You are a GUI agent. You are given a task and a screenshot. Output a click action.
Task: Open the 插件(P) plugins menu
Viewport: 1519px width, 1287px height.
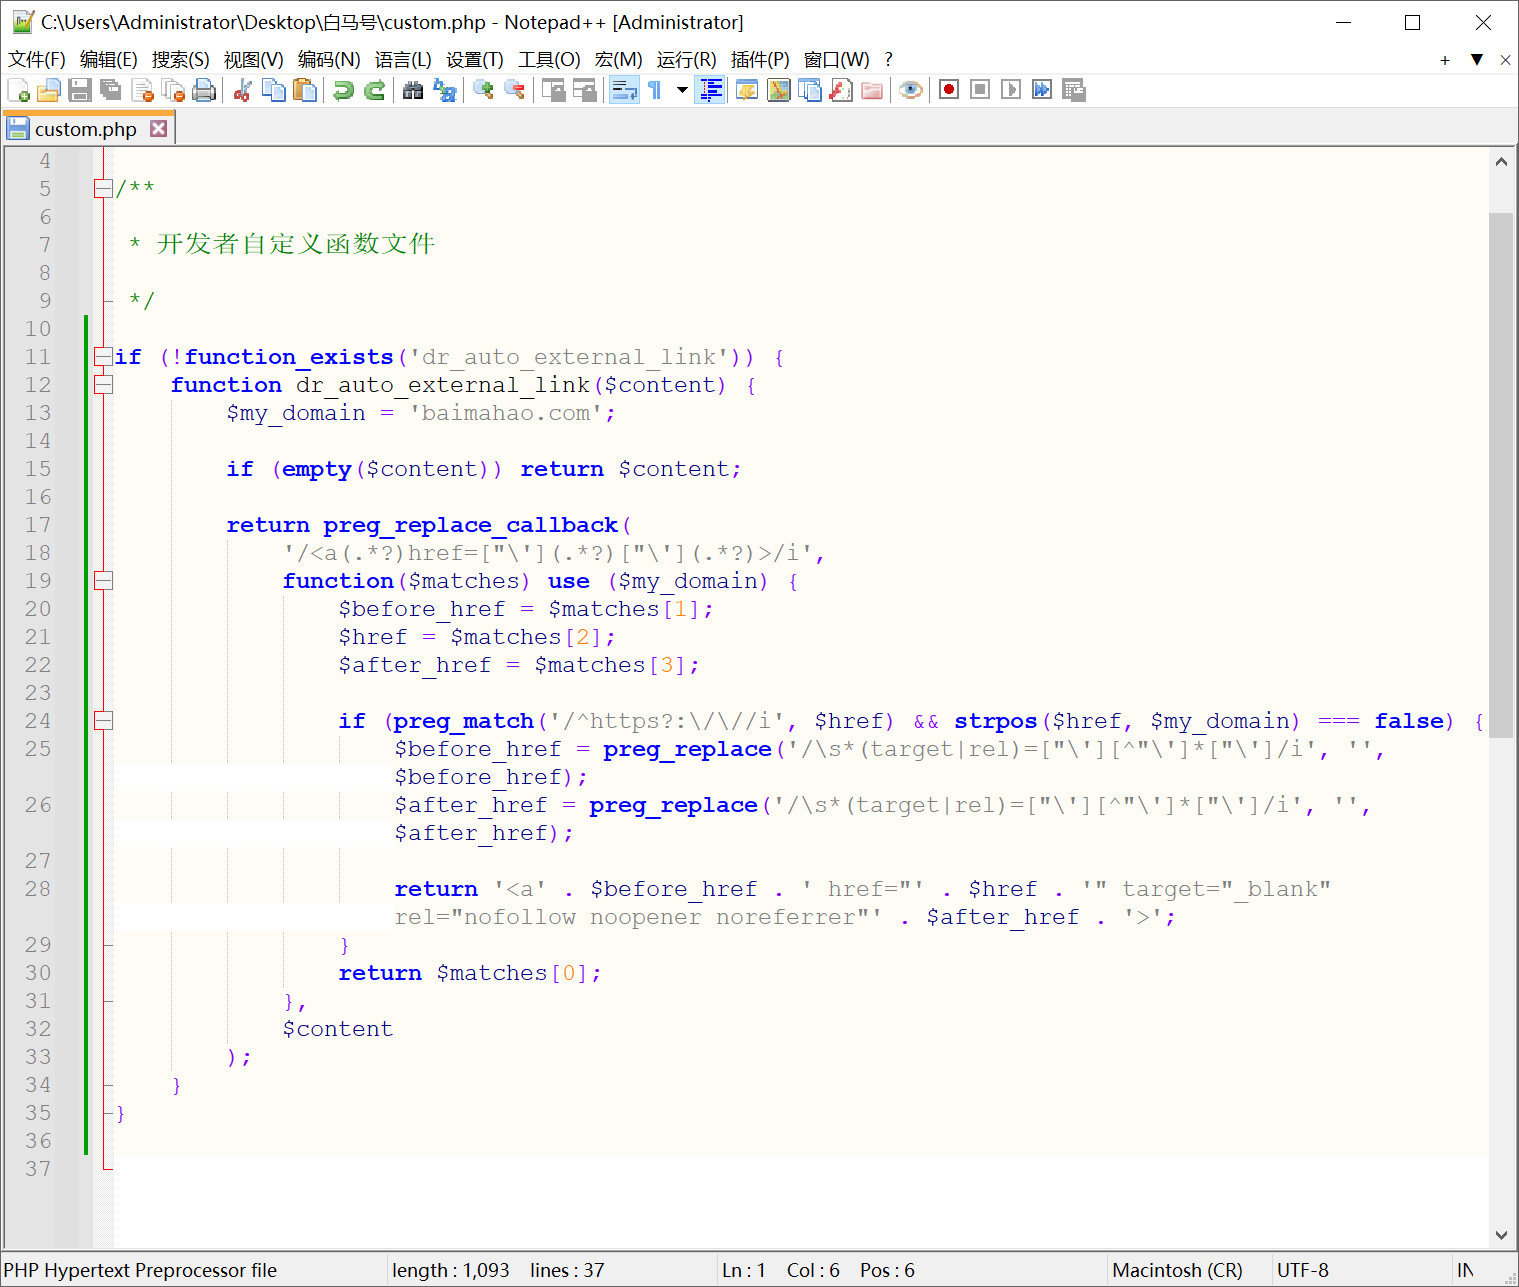point(759,60)
